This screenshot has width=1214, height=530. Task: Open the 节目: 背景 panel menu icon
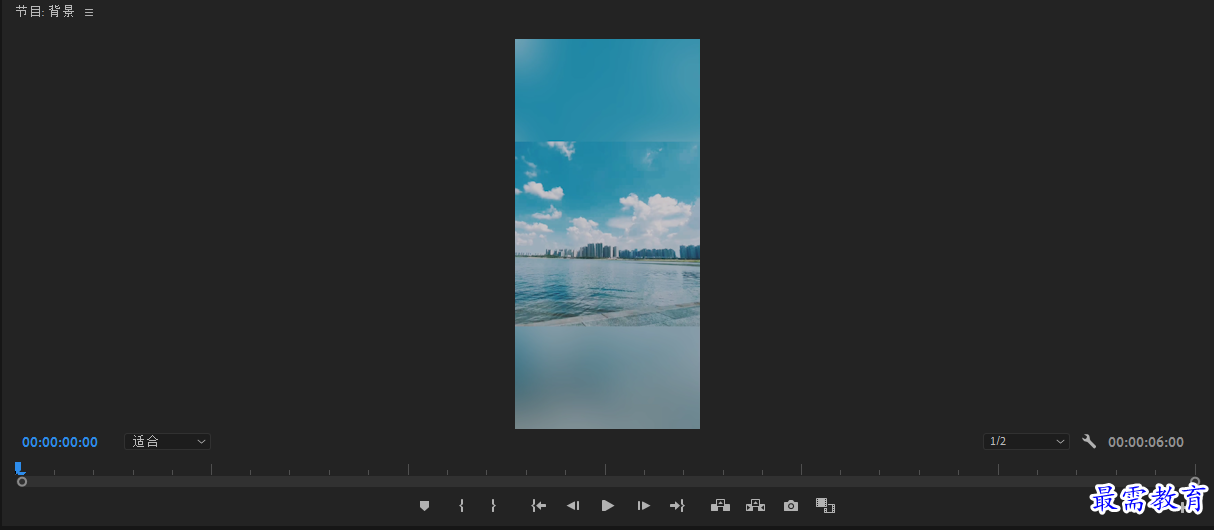pyautogui.click(x=89, y=13)
